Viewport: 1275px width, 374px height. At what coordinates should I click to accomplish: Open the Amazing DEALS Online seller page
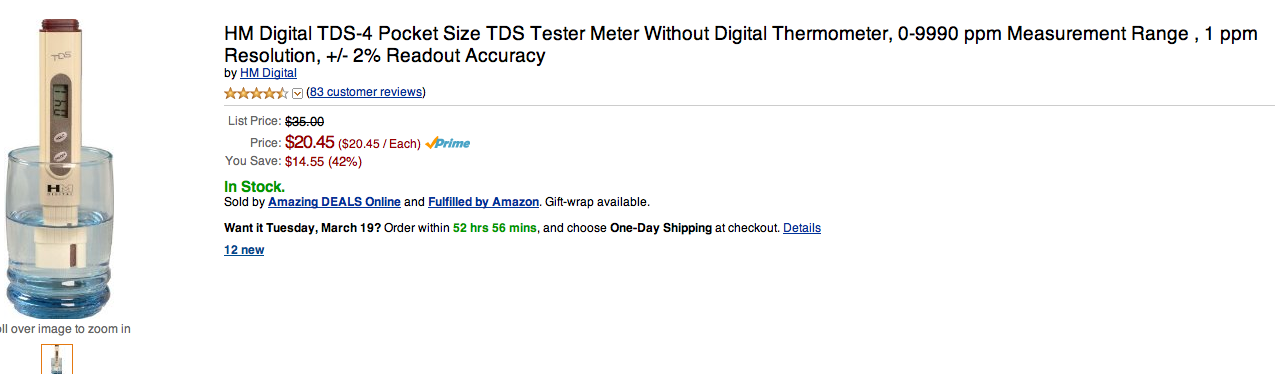point(334,202)
